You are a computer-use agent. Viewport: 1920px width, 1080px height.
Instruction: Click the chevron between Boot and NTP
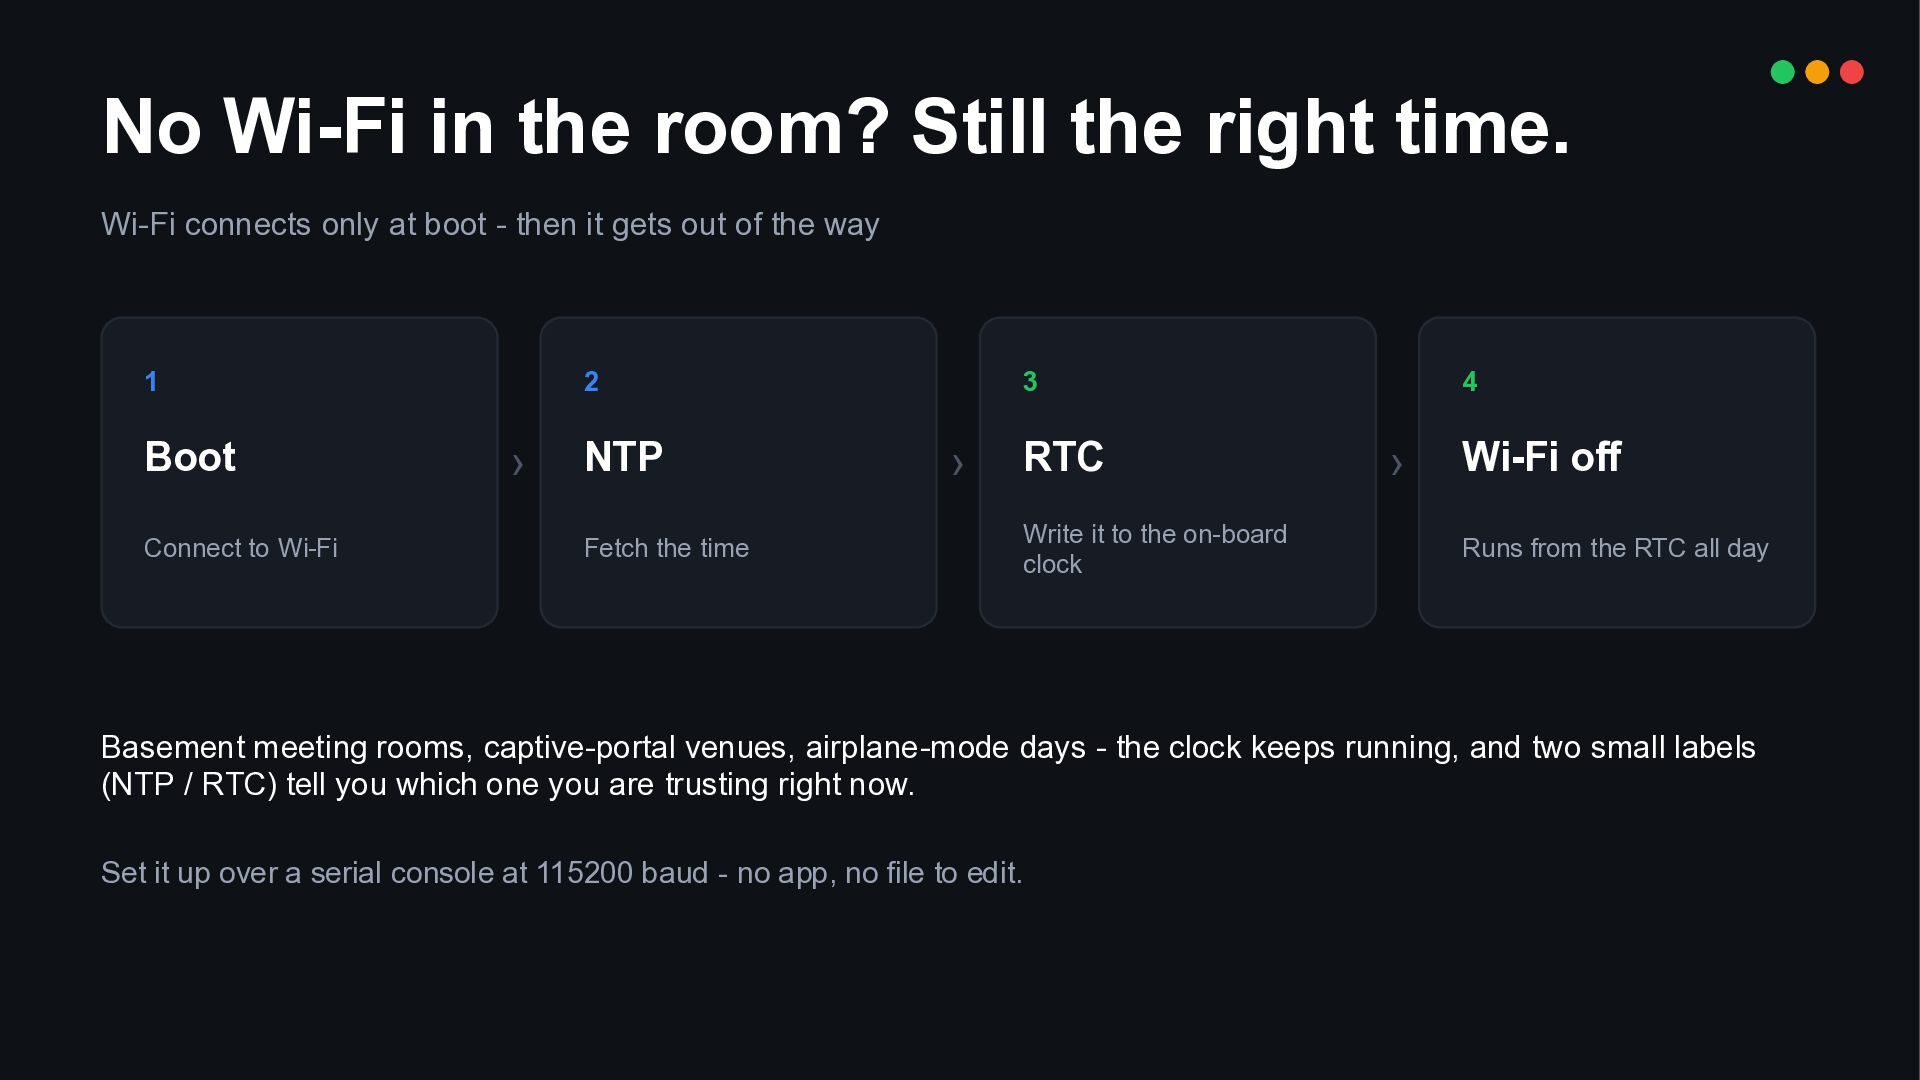pos(518,464)
